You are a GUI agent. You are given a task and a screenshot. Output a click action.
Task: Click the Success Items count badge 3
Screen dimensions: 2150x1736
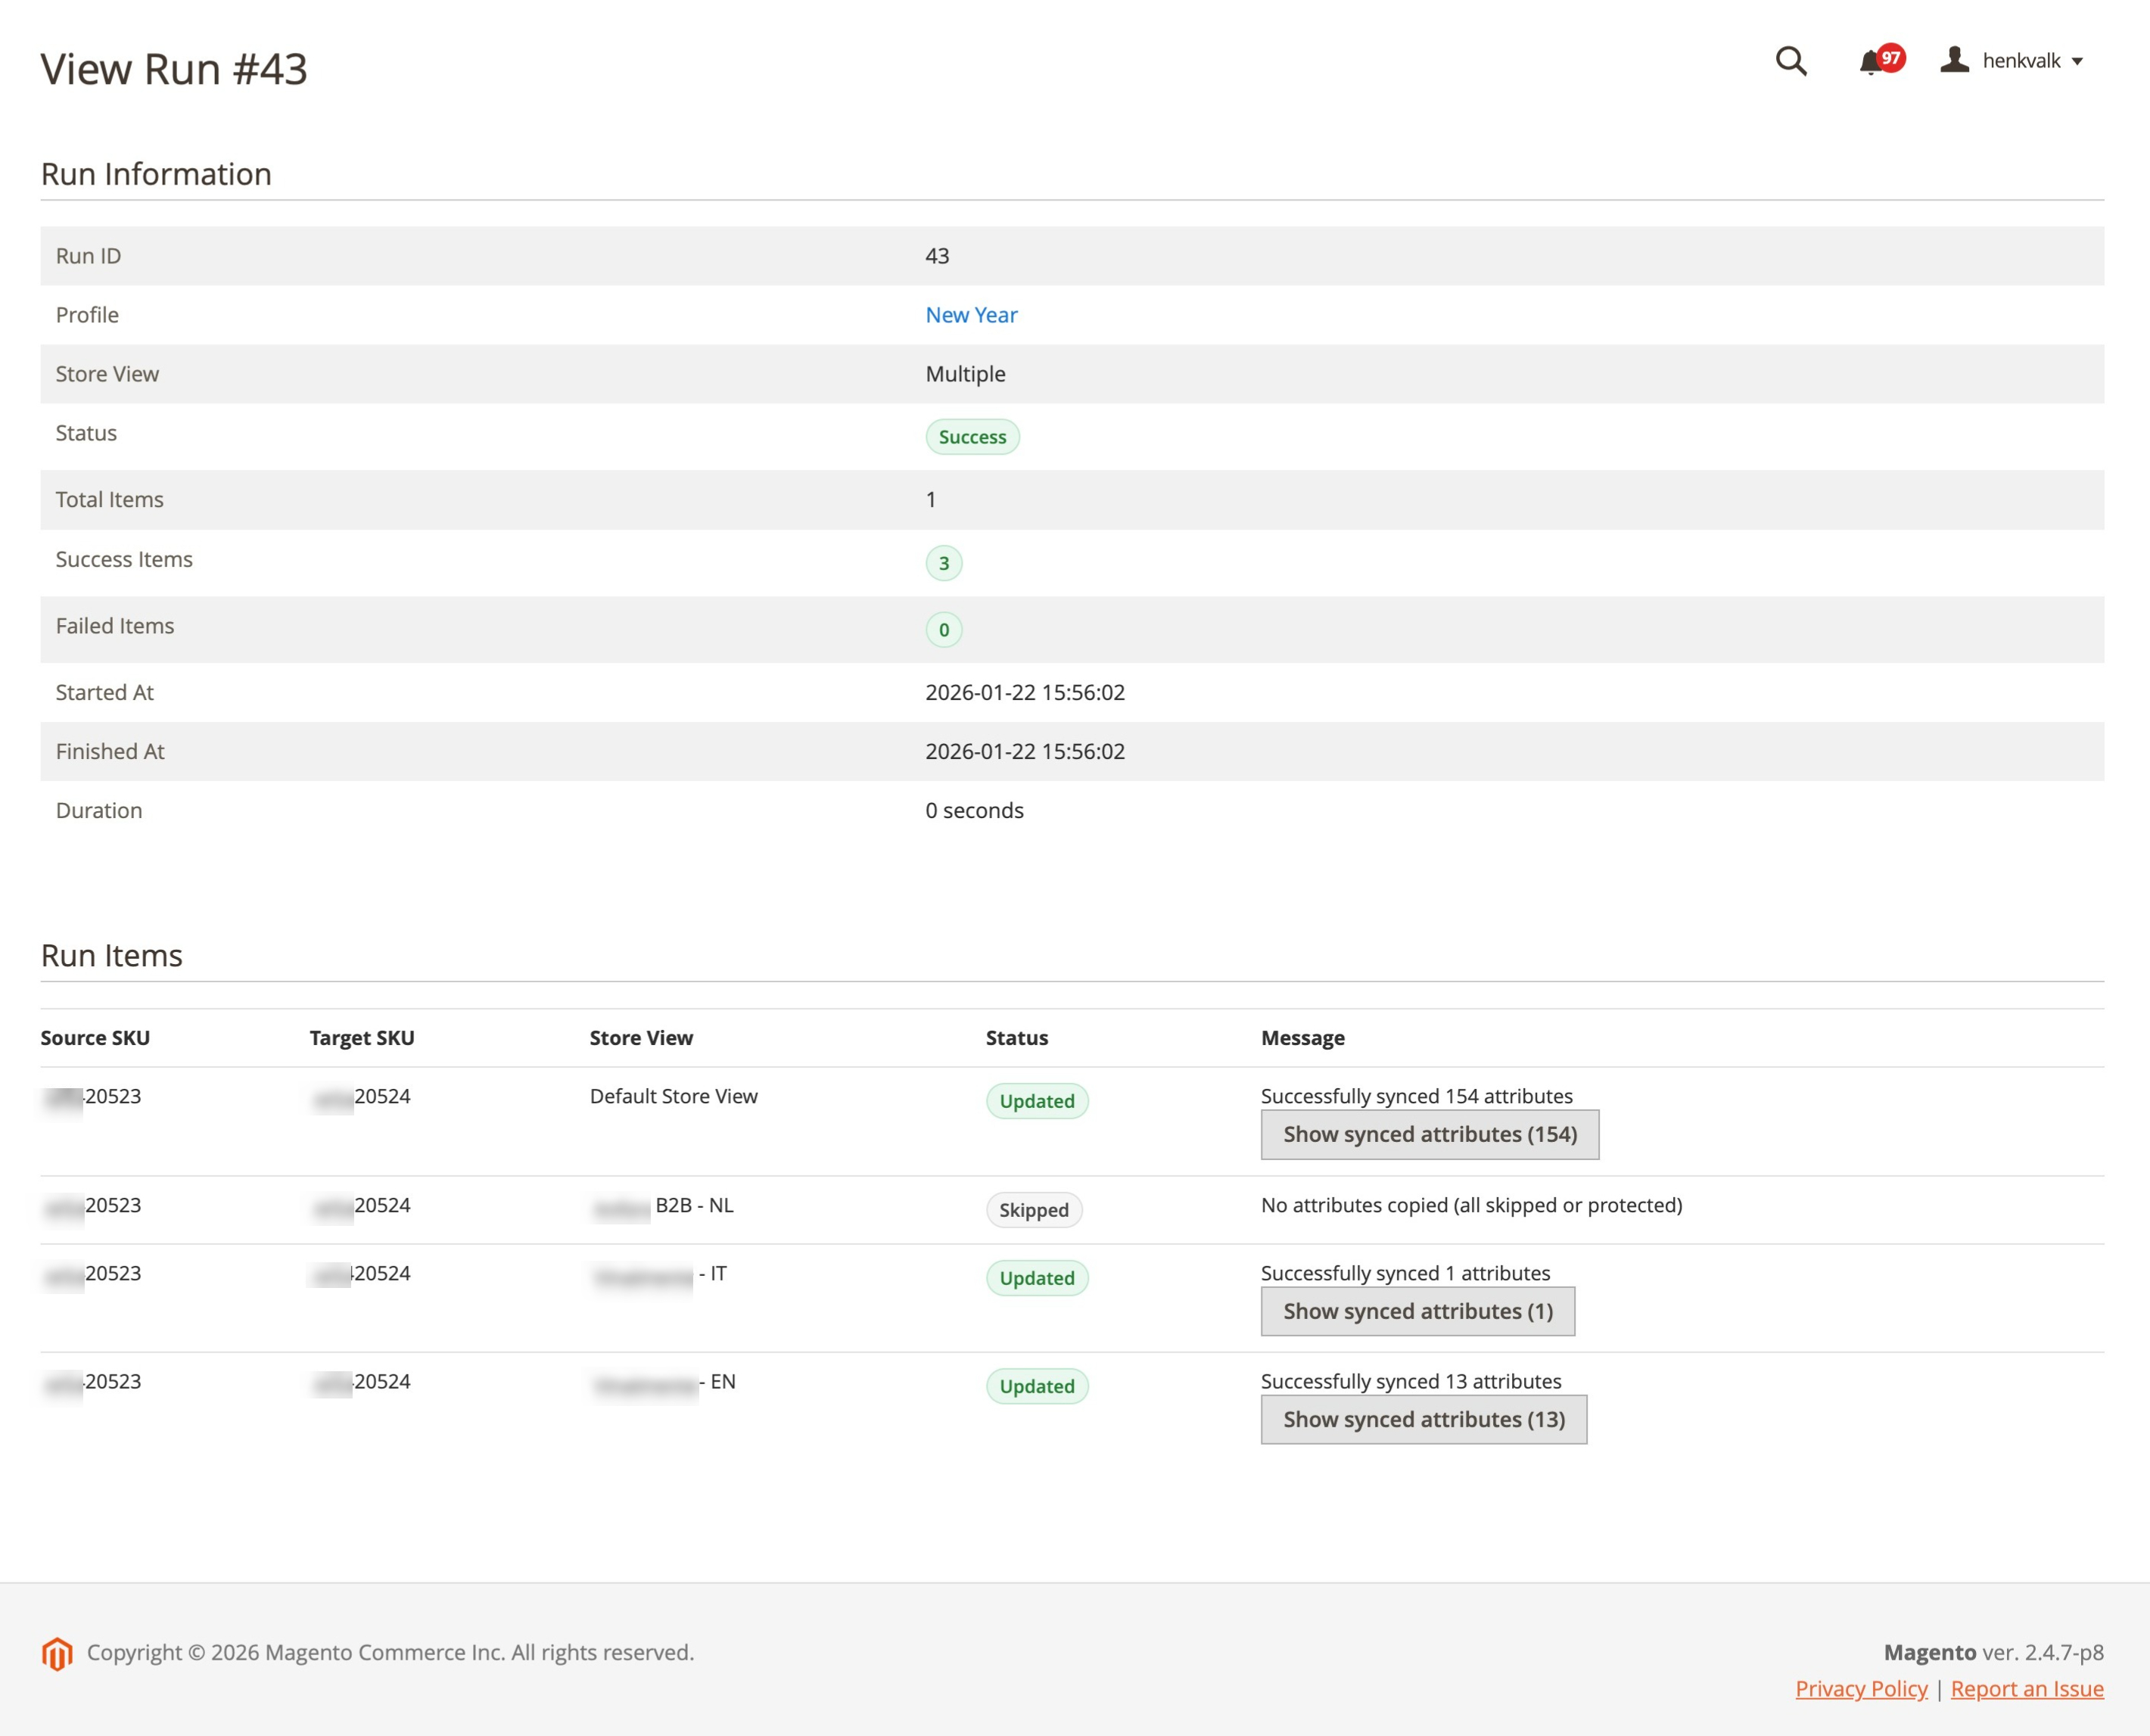click(943, 563)
